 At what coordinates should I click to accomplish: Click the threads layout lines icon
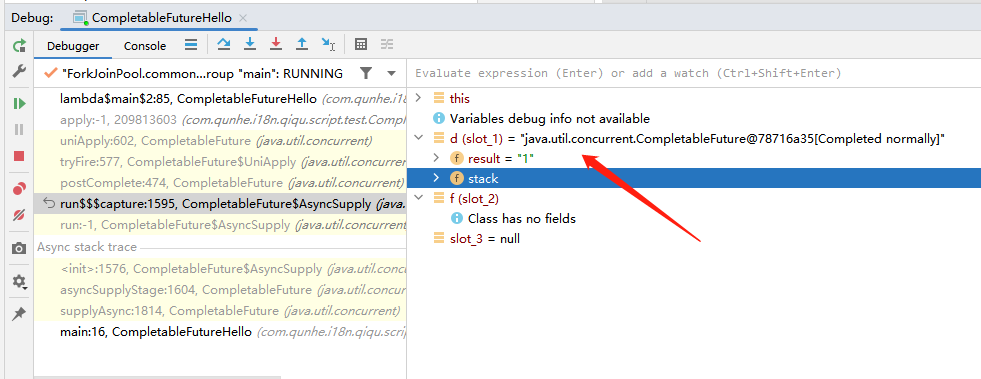pyautogui.click(x=191, y=44)
